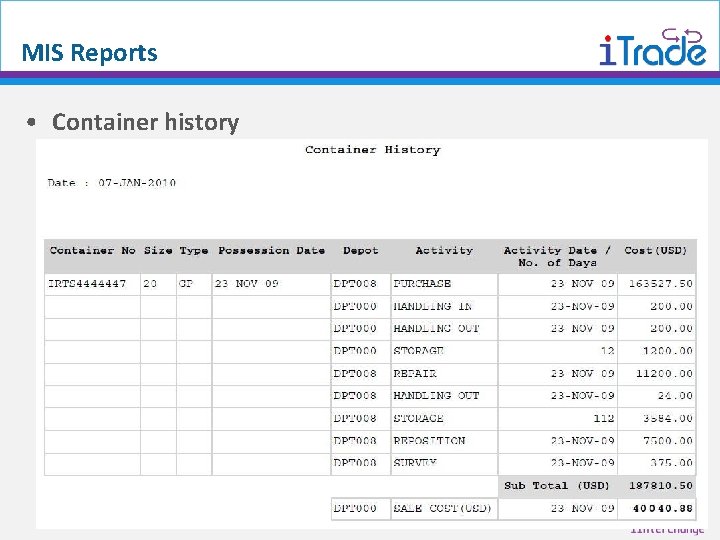720x540 pixels.
Task: Click the storage days value 112
Action: [604, 418]
